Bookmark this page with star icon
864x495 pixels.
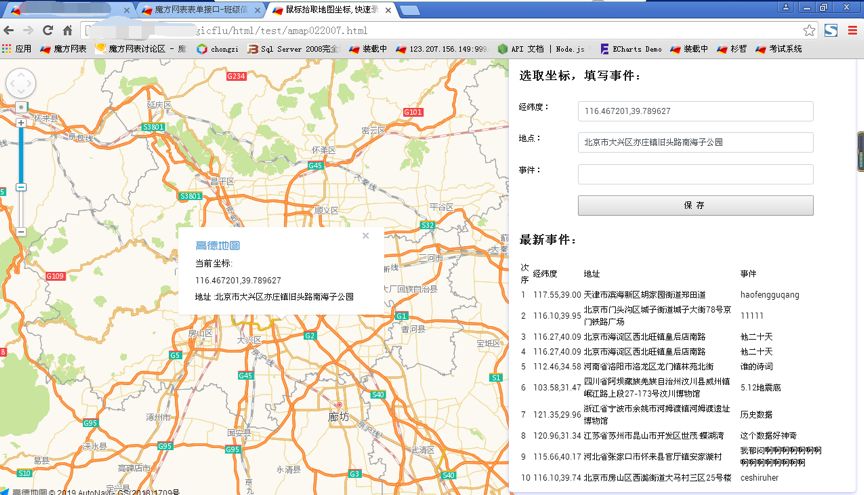(809, 30)
